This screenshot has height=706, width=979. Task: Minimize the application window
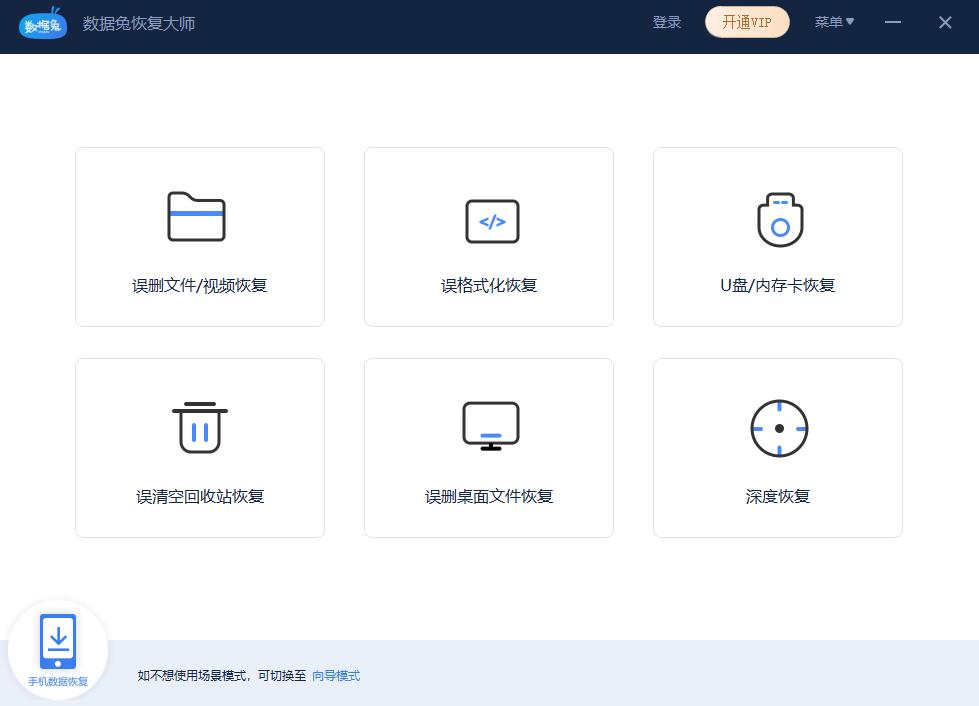click(892, 22)
